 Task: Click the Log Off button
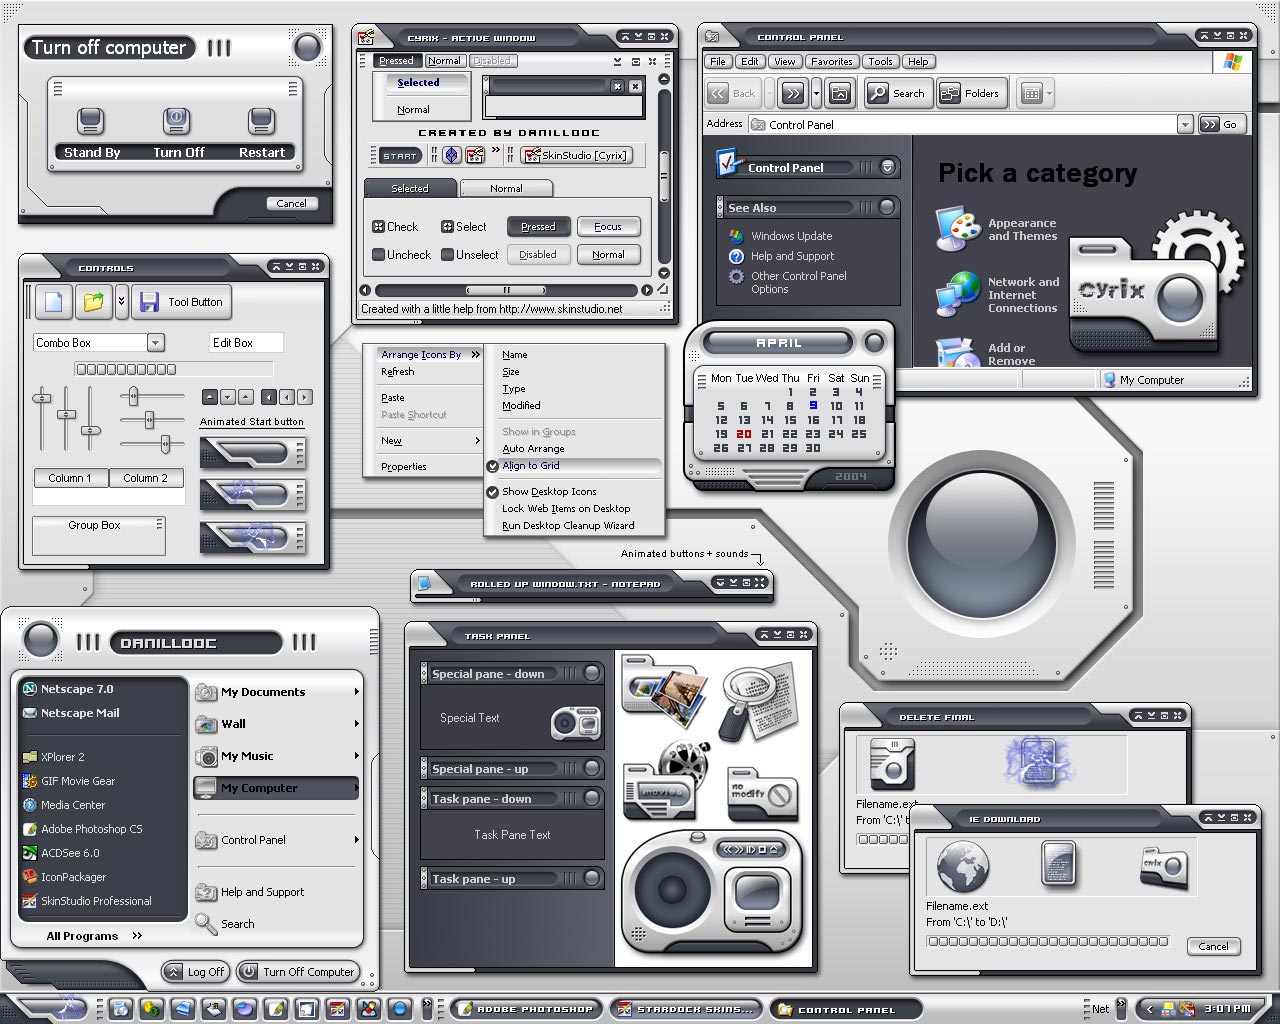pos(197,972)
